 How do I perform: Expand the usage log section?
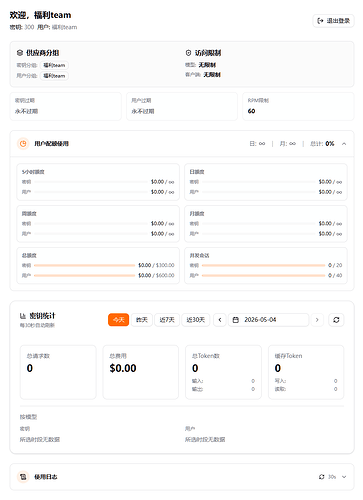coord(344,477)
